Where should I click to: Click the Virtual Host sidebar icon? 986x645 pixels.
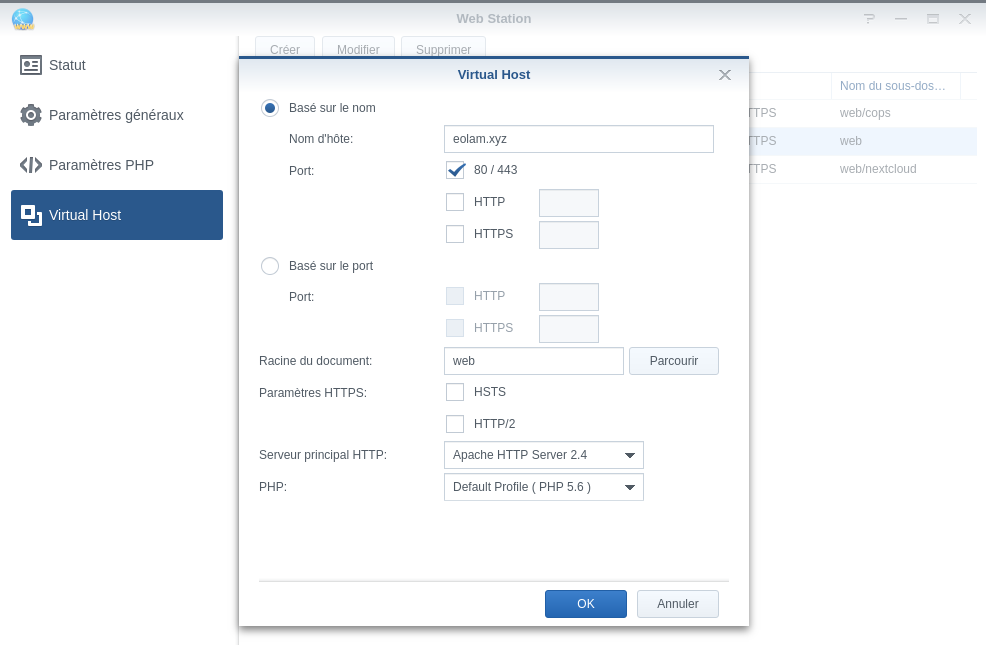coord(31,215)
